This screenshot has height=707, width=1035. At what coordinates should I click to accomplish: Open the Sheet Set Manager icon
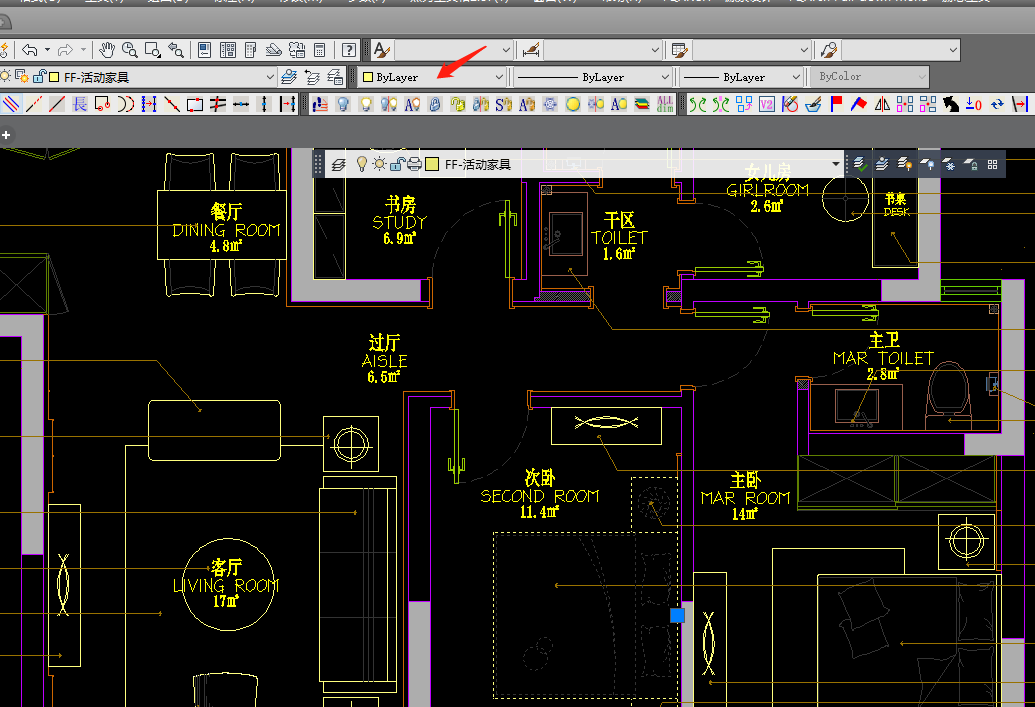click(x=273, y=50)
